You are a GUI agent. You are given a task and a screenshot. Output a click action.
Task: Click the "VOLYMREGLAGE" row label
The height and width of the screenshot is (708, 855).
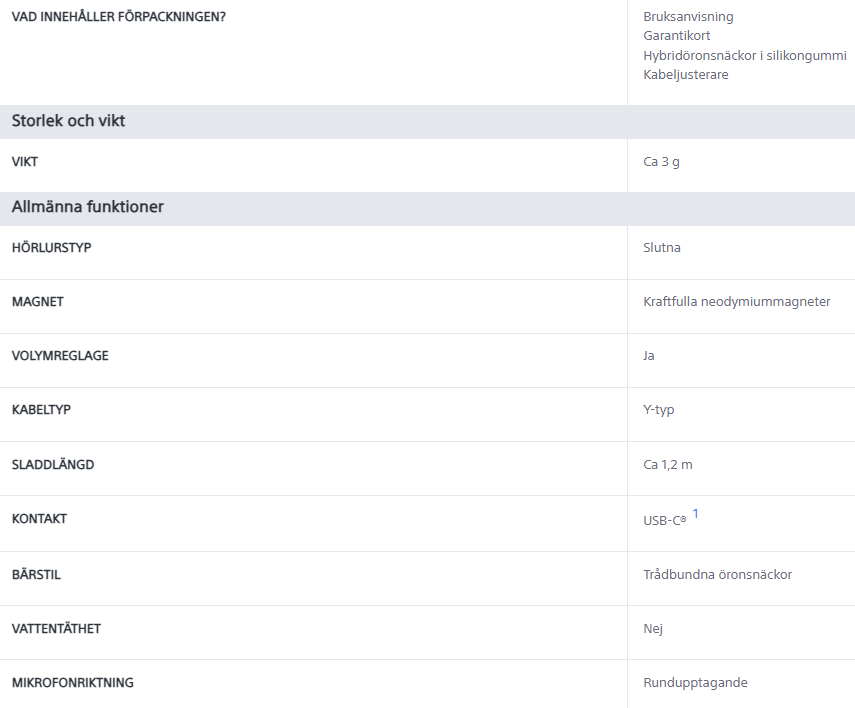(60, 356)
